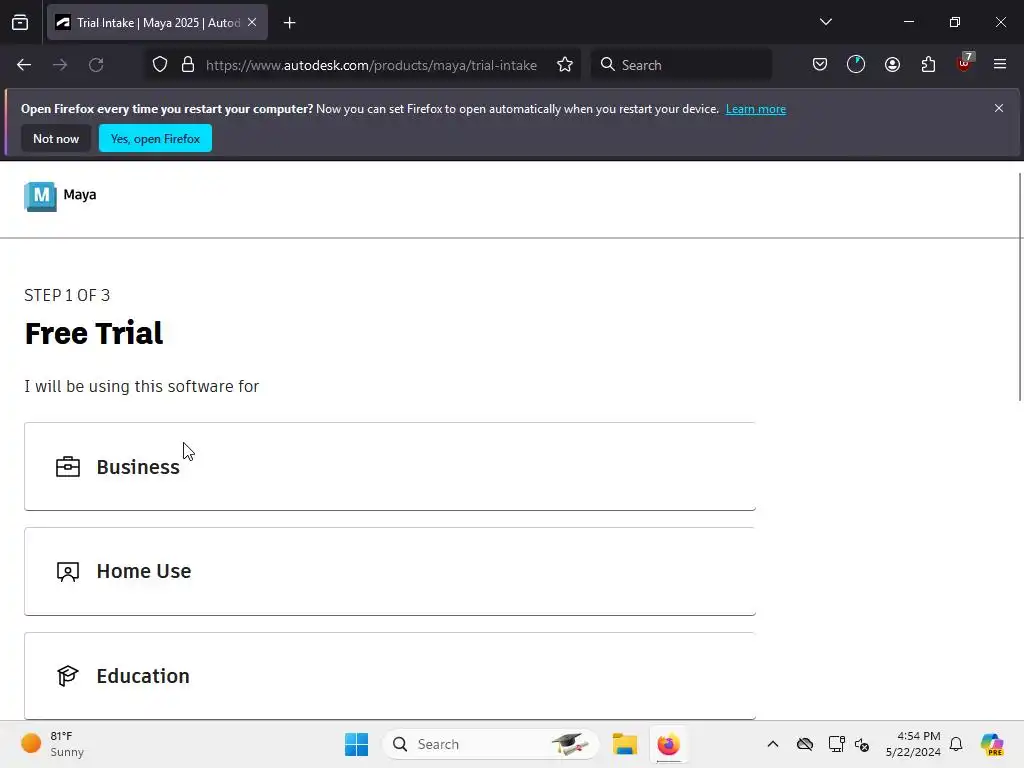Click the Maya product name text
Screen dimensions: 1024x768
pos(80,195)
